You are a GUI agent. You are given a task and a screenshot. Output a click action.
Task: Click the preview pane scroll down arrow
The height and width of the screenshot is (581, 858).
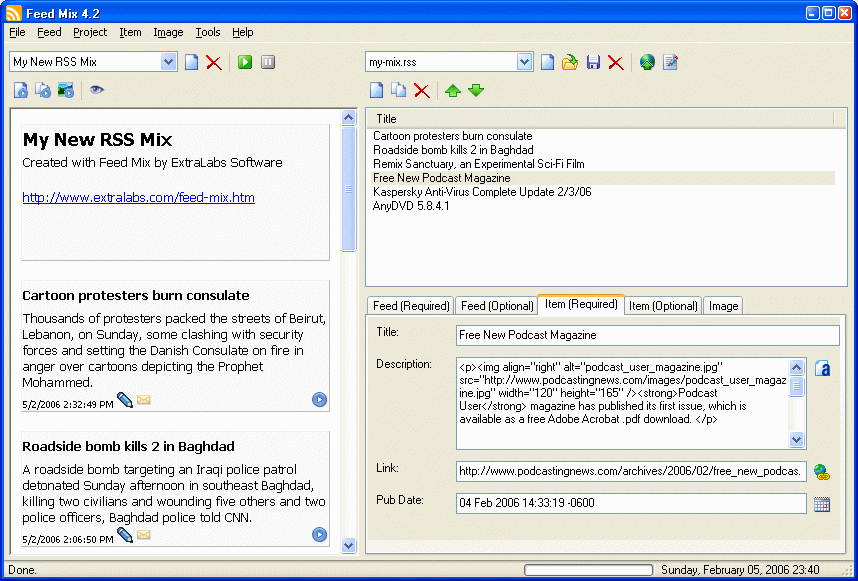tap(349, 545)
